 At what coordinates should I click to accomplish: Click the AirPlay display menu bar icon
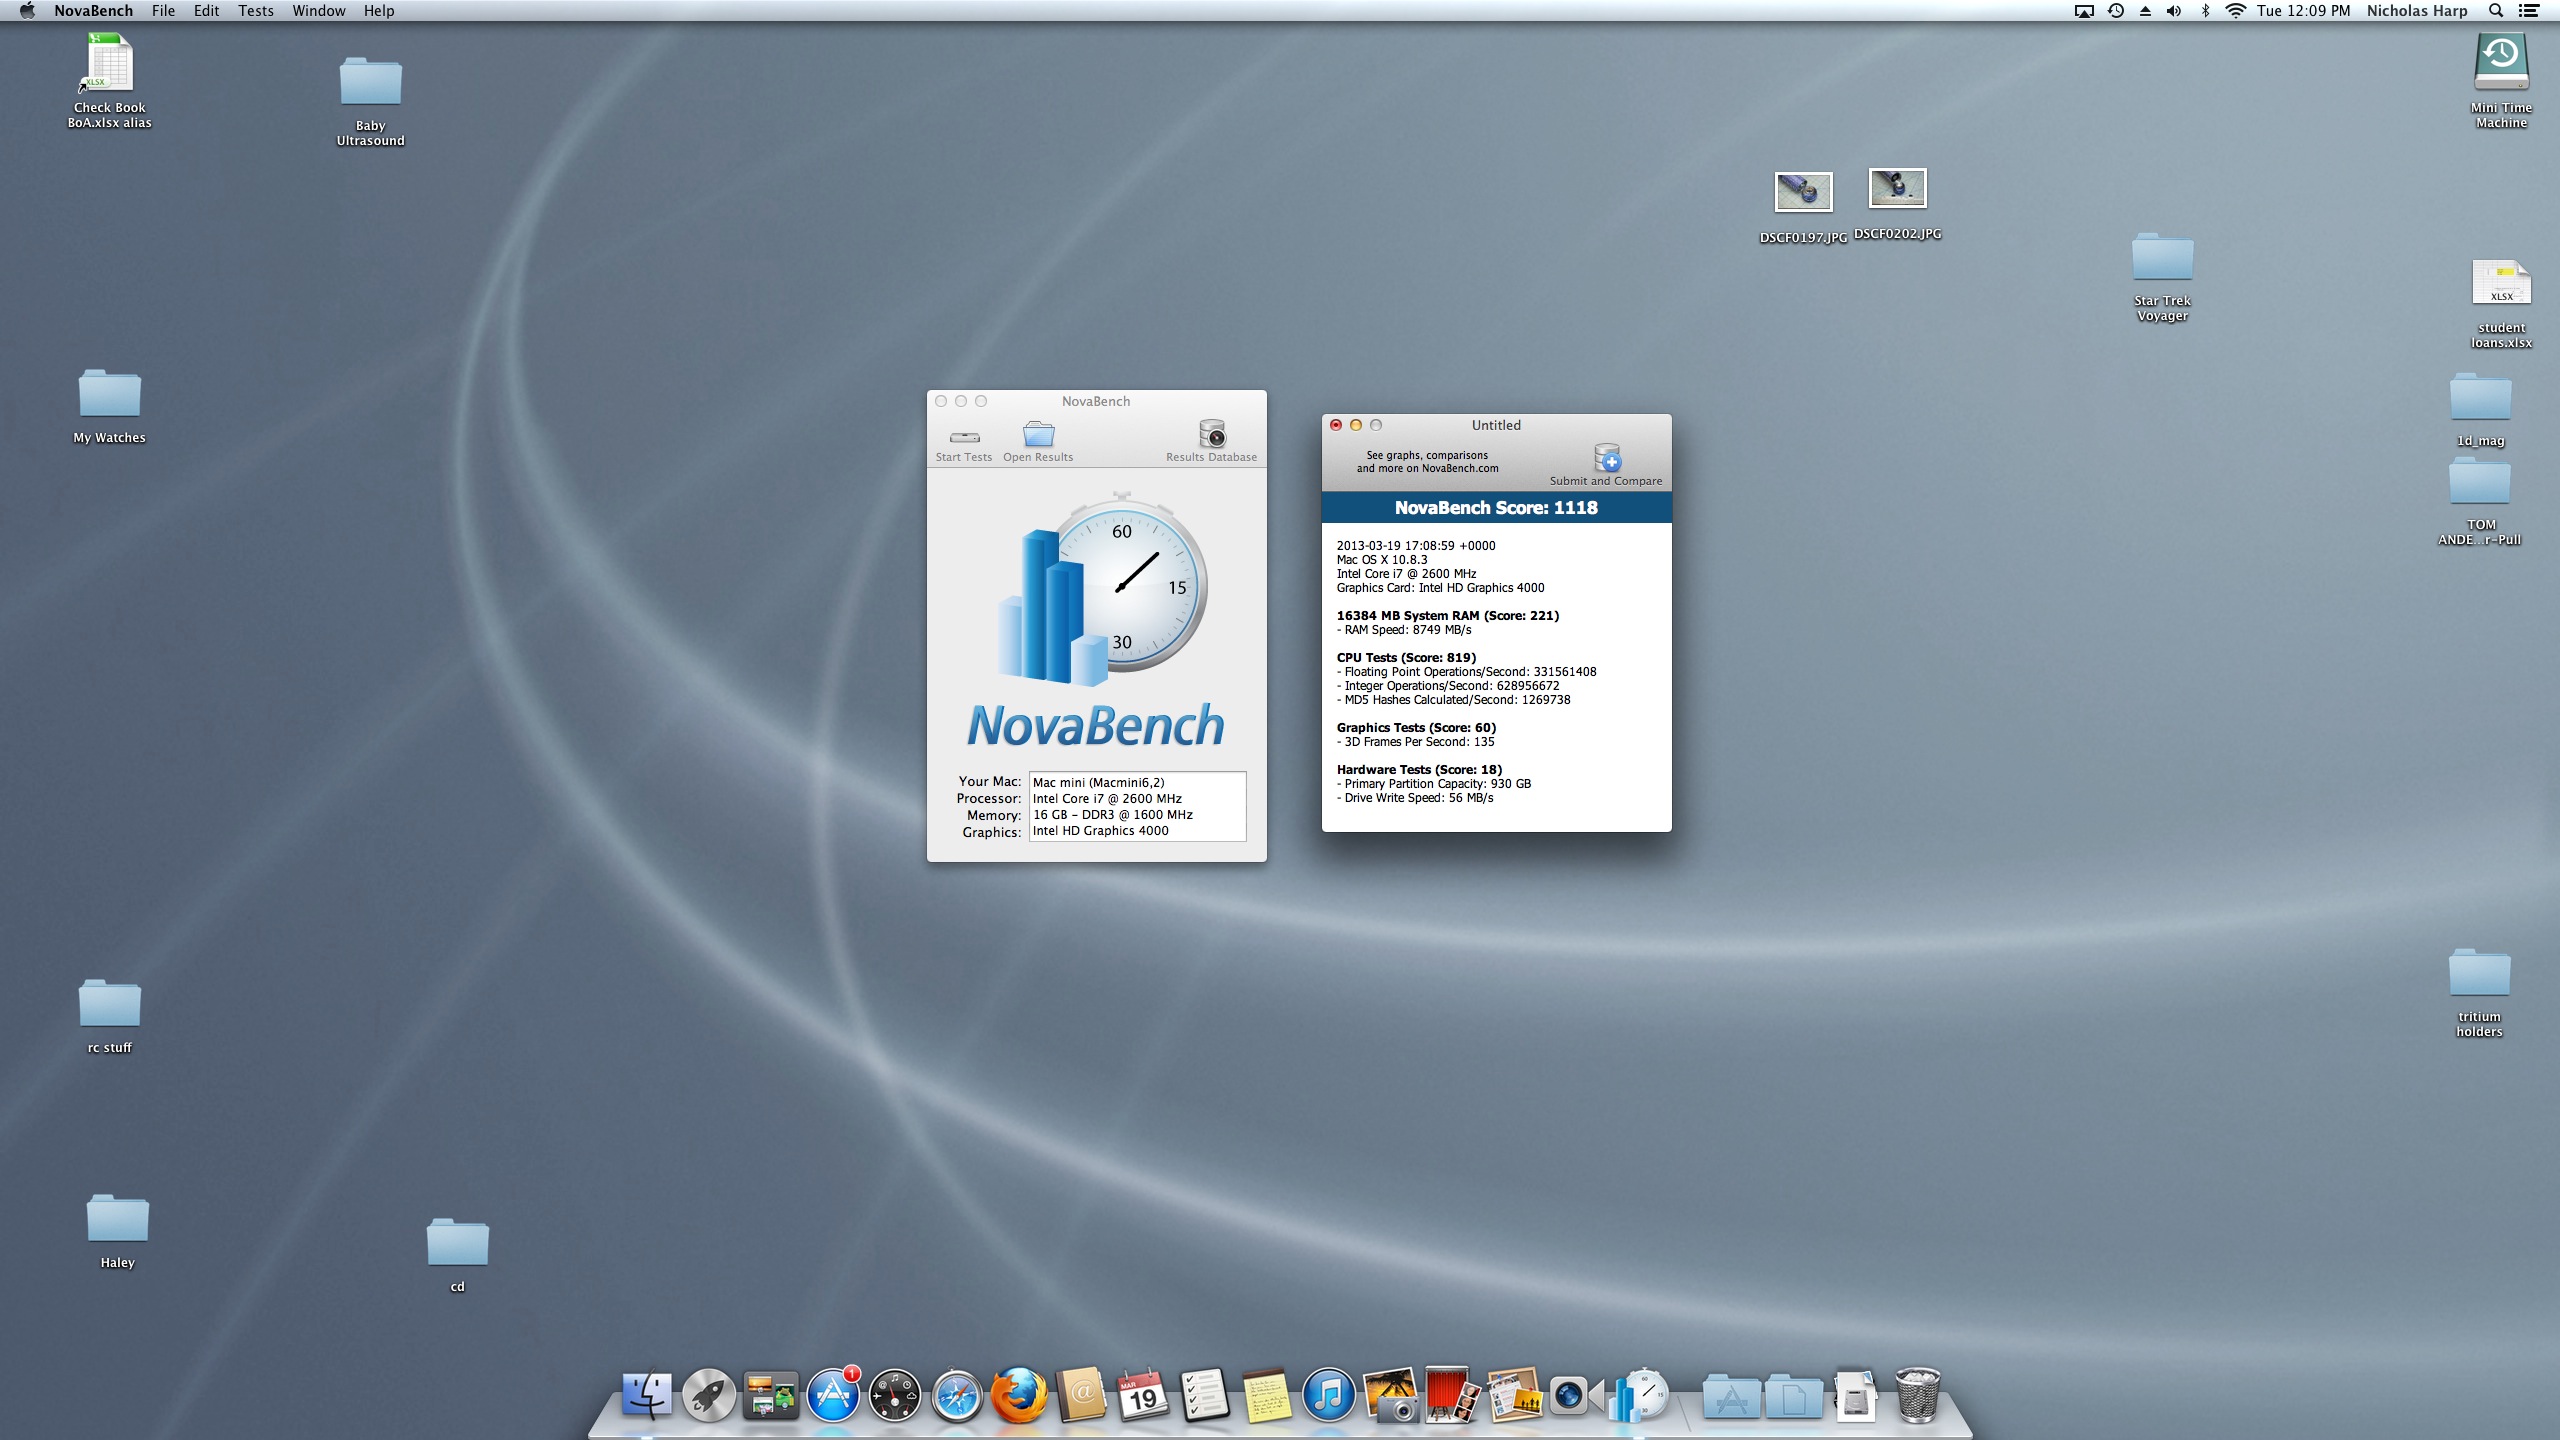pyautogui.click(x=2084, y=11)
